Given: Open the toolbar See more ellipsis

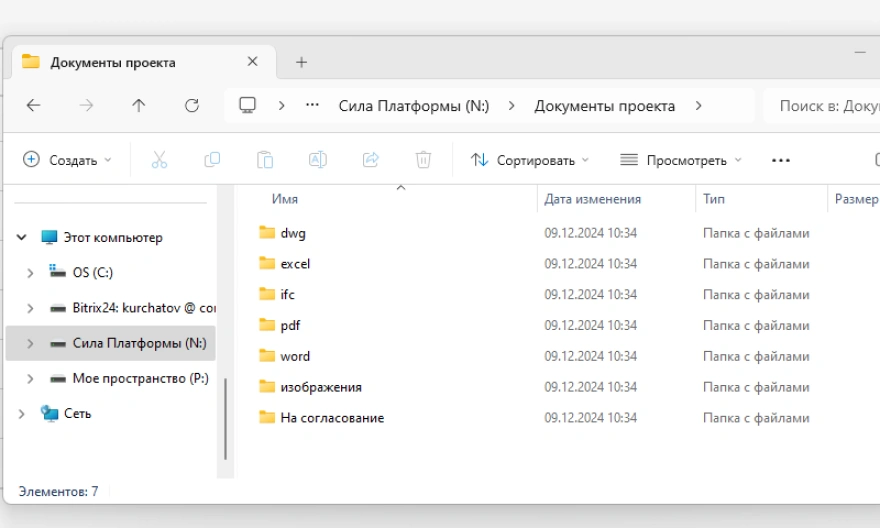Looking at the screenshot, I should (781, 160).
